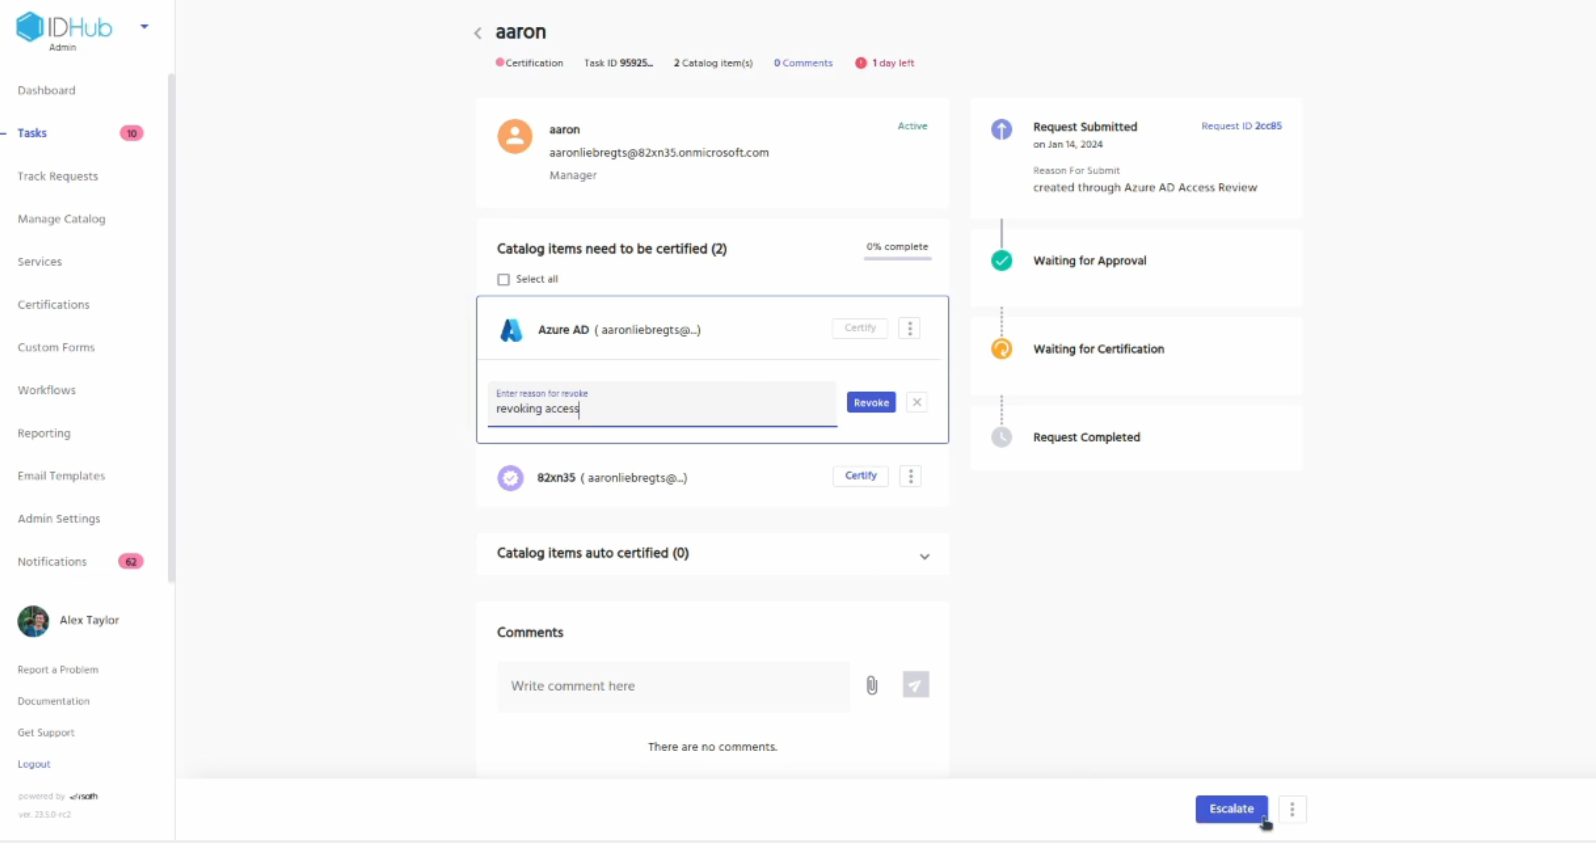Click the send comment paper plane icon
Viewport: 1596px width, 843px height.
pyautogui.click(x=915, y=685)
